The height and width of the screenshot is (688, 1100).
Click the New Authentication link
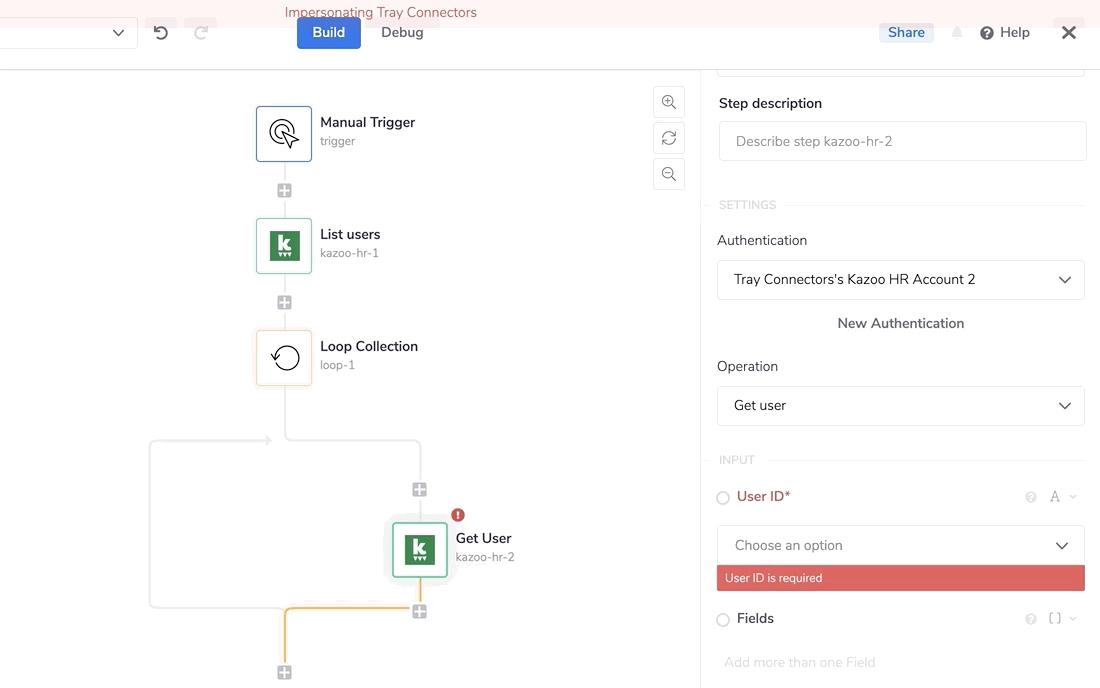900,324
